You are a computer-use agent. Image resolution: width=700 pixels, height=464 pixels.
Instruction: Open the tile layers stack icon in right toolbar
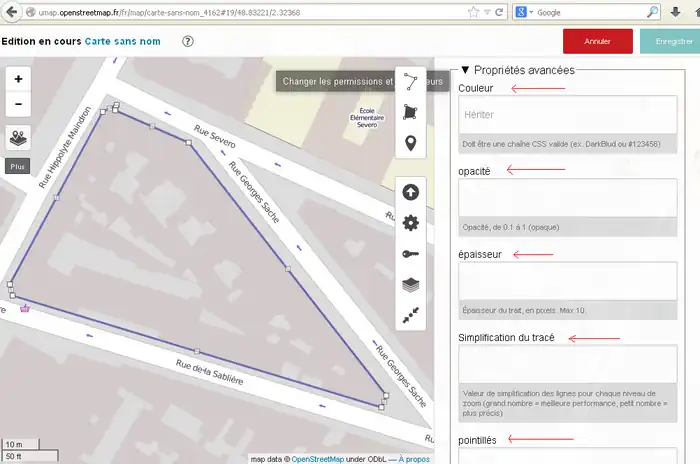[x=410, y=285]
